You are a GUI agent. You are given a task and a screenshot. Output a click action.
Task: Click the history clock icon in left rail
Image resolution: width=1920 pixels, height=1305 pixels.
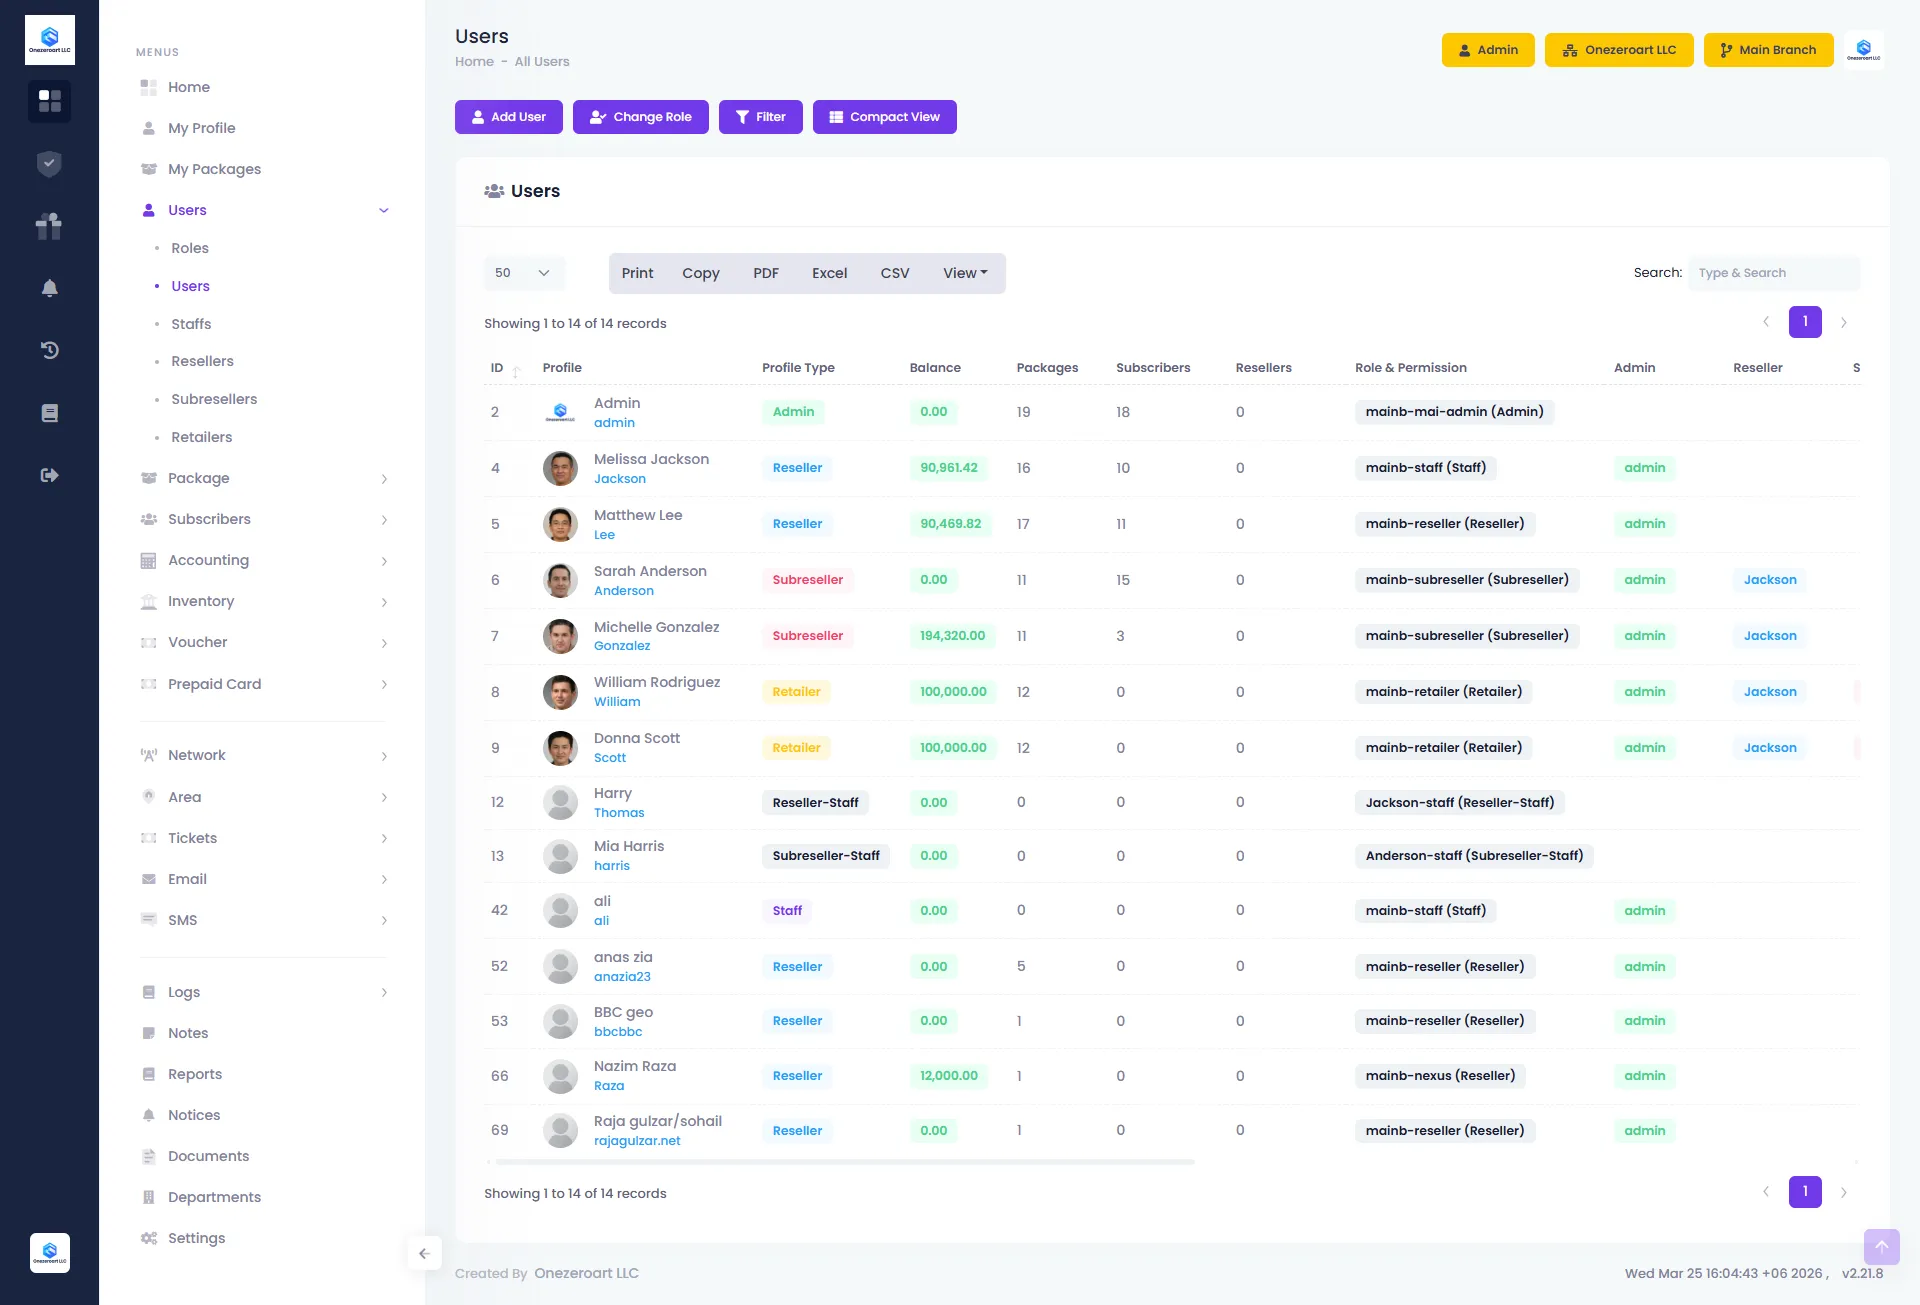[49, 350]
